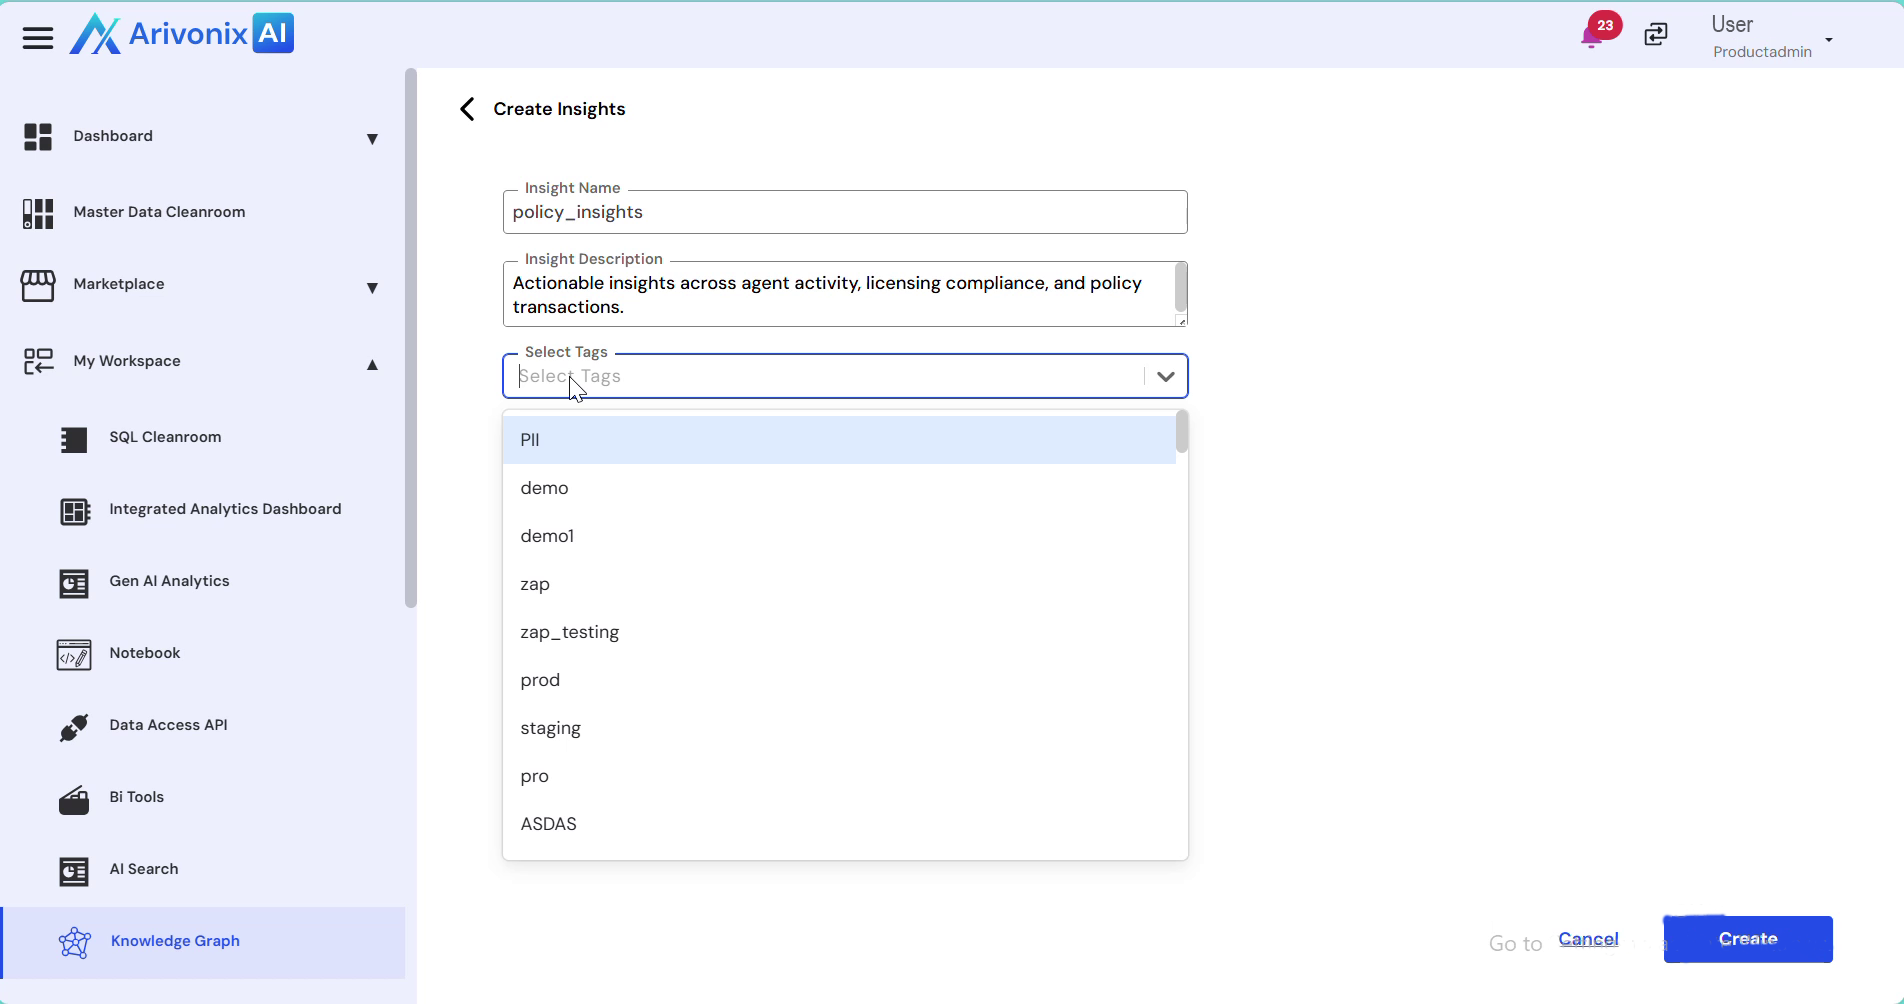Collapse the My Workspace section
Image resolution: width=1904 pixels, height=1004 pixels.
click(x=372, y=365)
